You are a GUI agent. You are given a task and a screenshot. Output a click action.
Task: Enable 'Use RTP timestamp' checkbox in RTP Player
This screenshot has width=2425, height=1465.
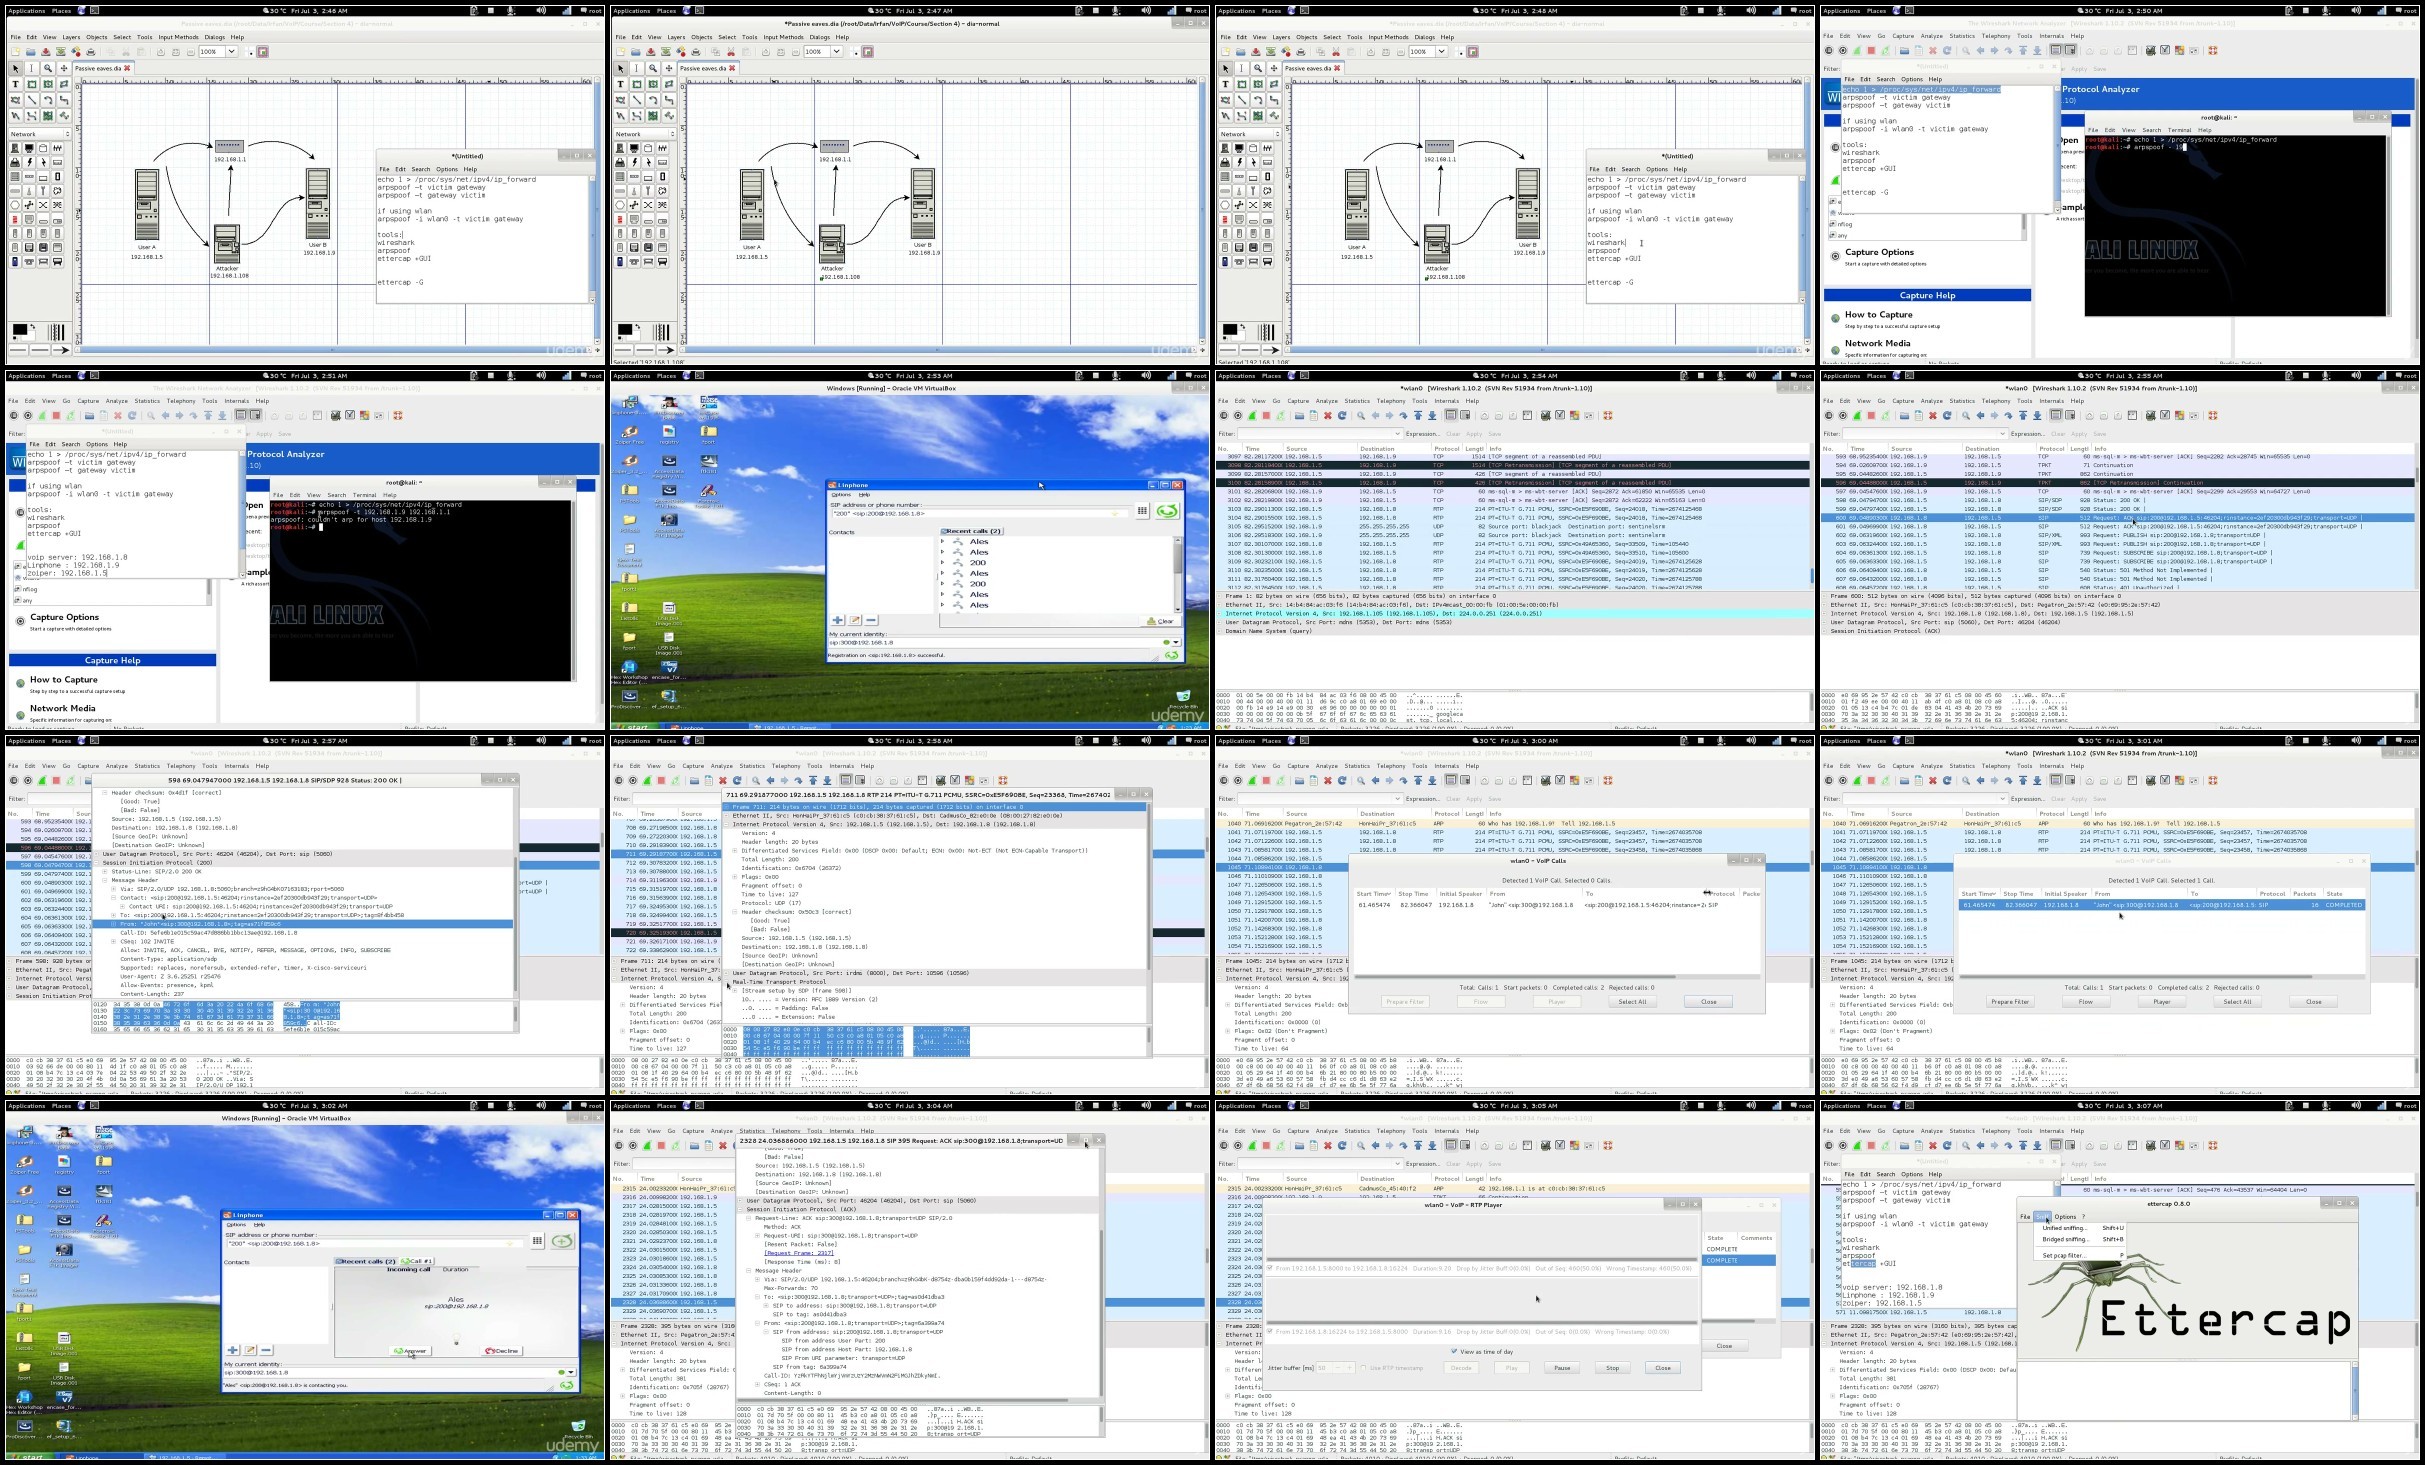1363,1368
